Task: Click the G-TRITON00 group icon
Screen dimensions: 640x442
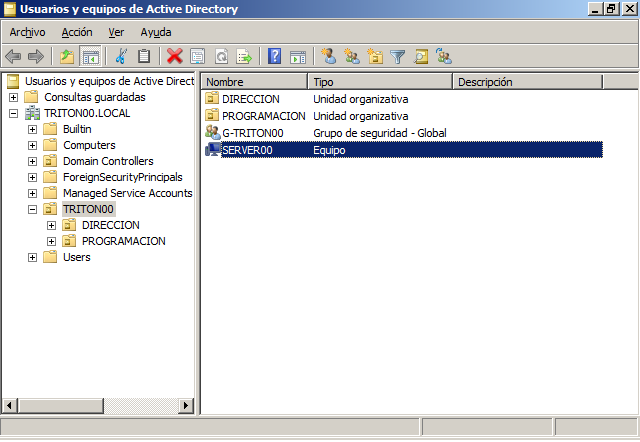Action: (x=212, y=133)
